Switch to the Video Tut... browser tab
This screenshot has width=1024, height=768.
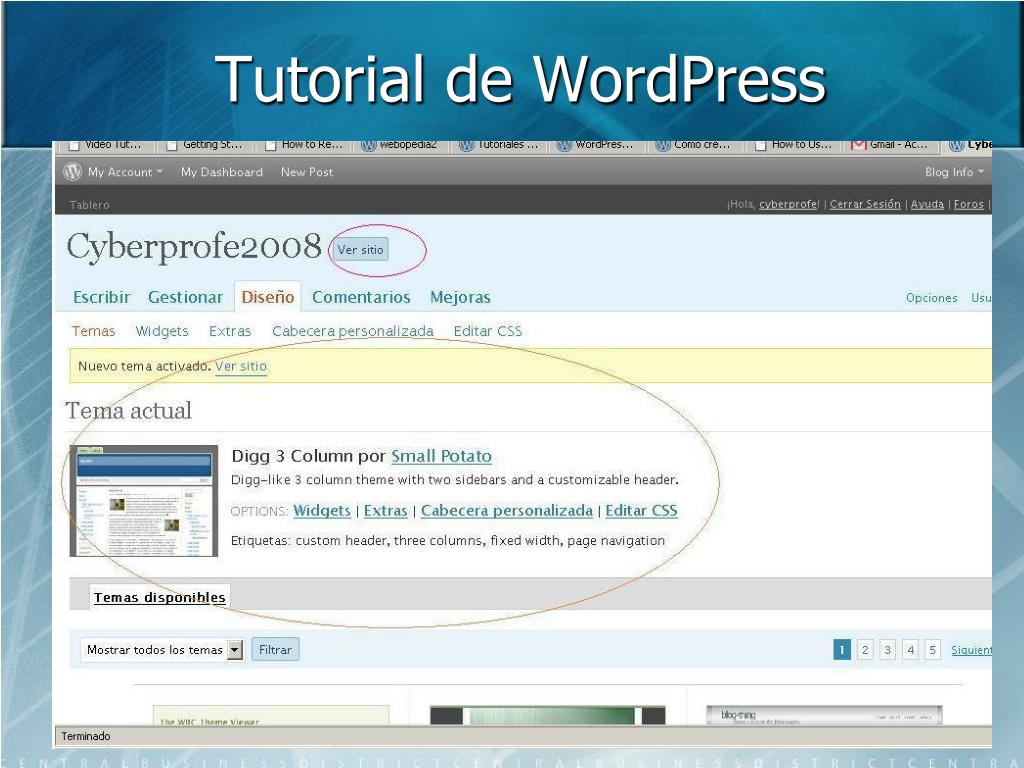pyautogui.click(x=106, y=145)
